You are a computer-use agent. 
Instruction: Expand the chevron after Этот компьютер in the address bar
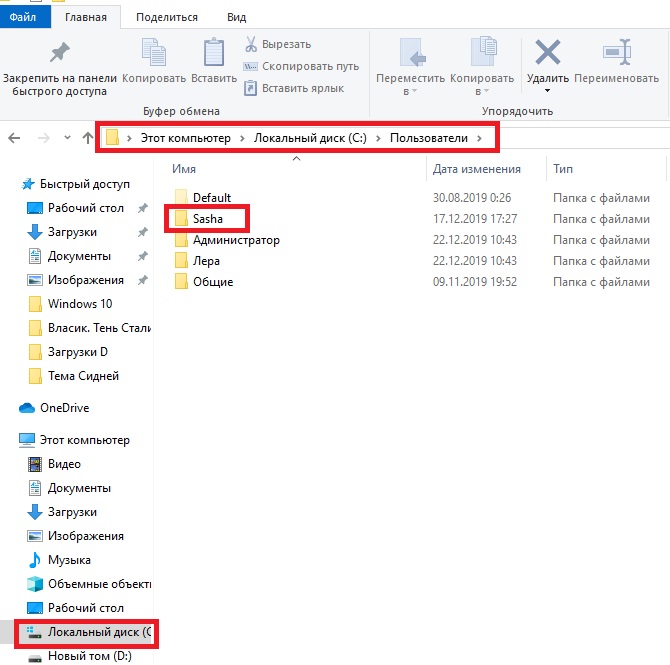tap(242, 138)
